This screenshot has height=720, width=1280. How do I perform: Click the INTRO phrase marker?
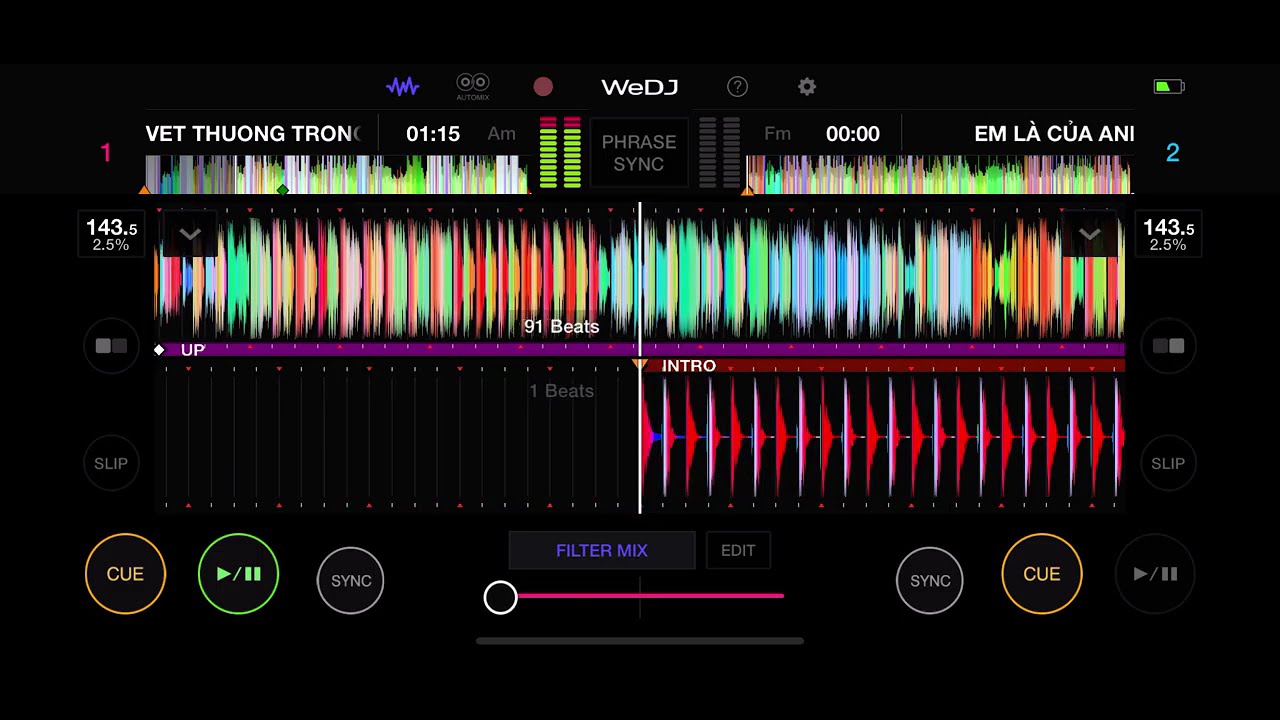pyautogui.click(x=689, y=366)
